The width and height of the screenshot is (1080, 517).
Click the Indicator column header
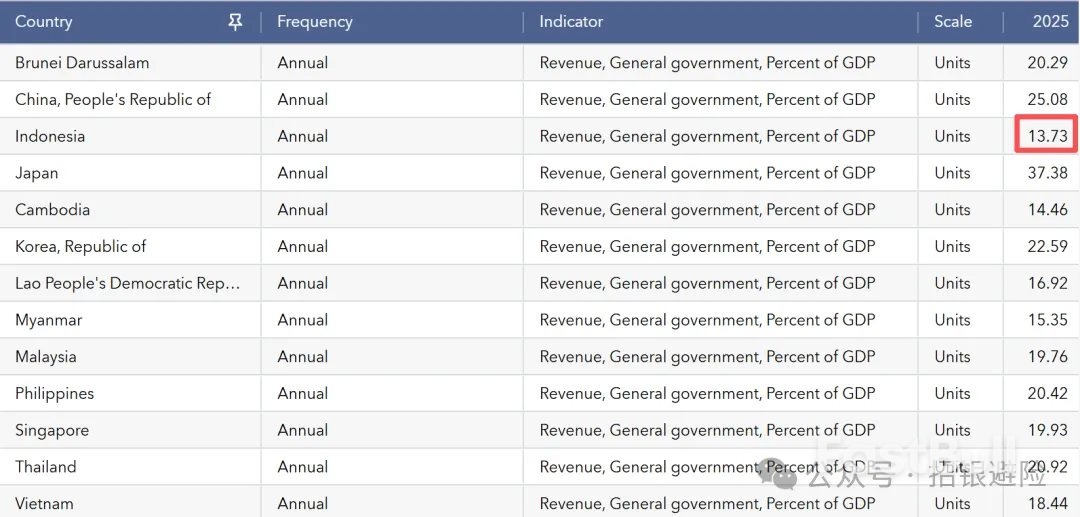coord(571,22)
